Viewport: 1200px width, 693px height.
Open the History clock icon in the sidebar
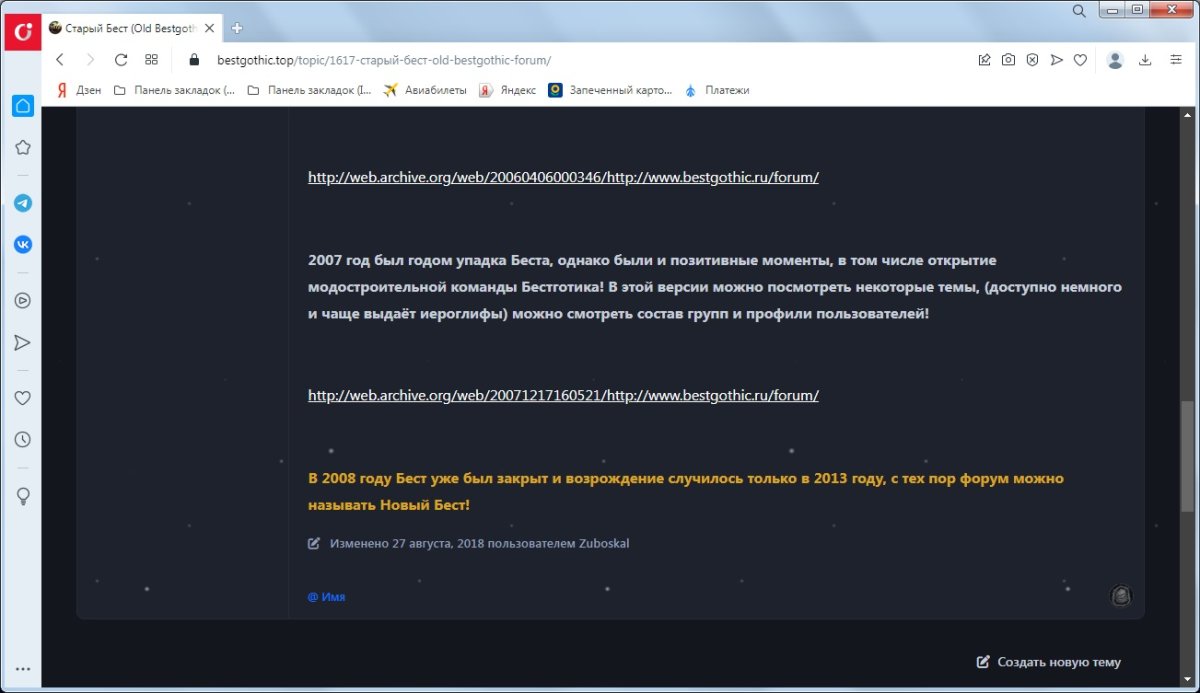(22, 439)
